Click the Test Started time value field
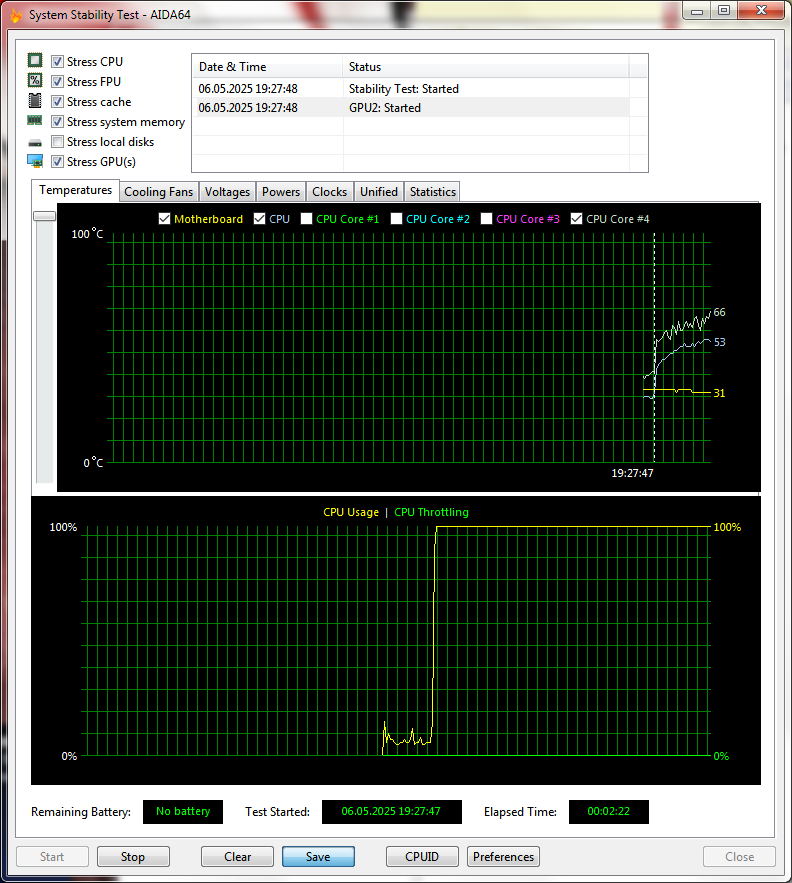The width and height of the screenshot is (792, 883). click(391, 811)
